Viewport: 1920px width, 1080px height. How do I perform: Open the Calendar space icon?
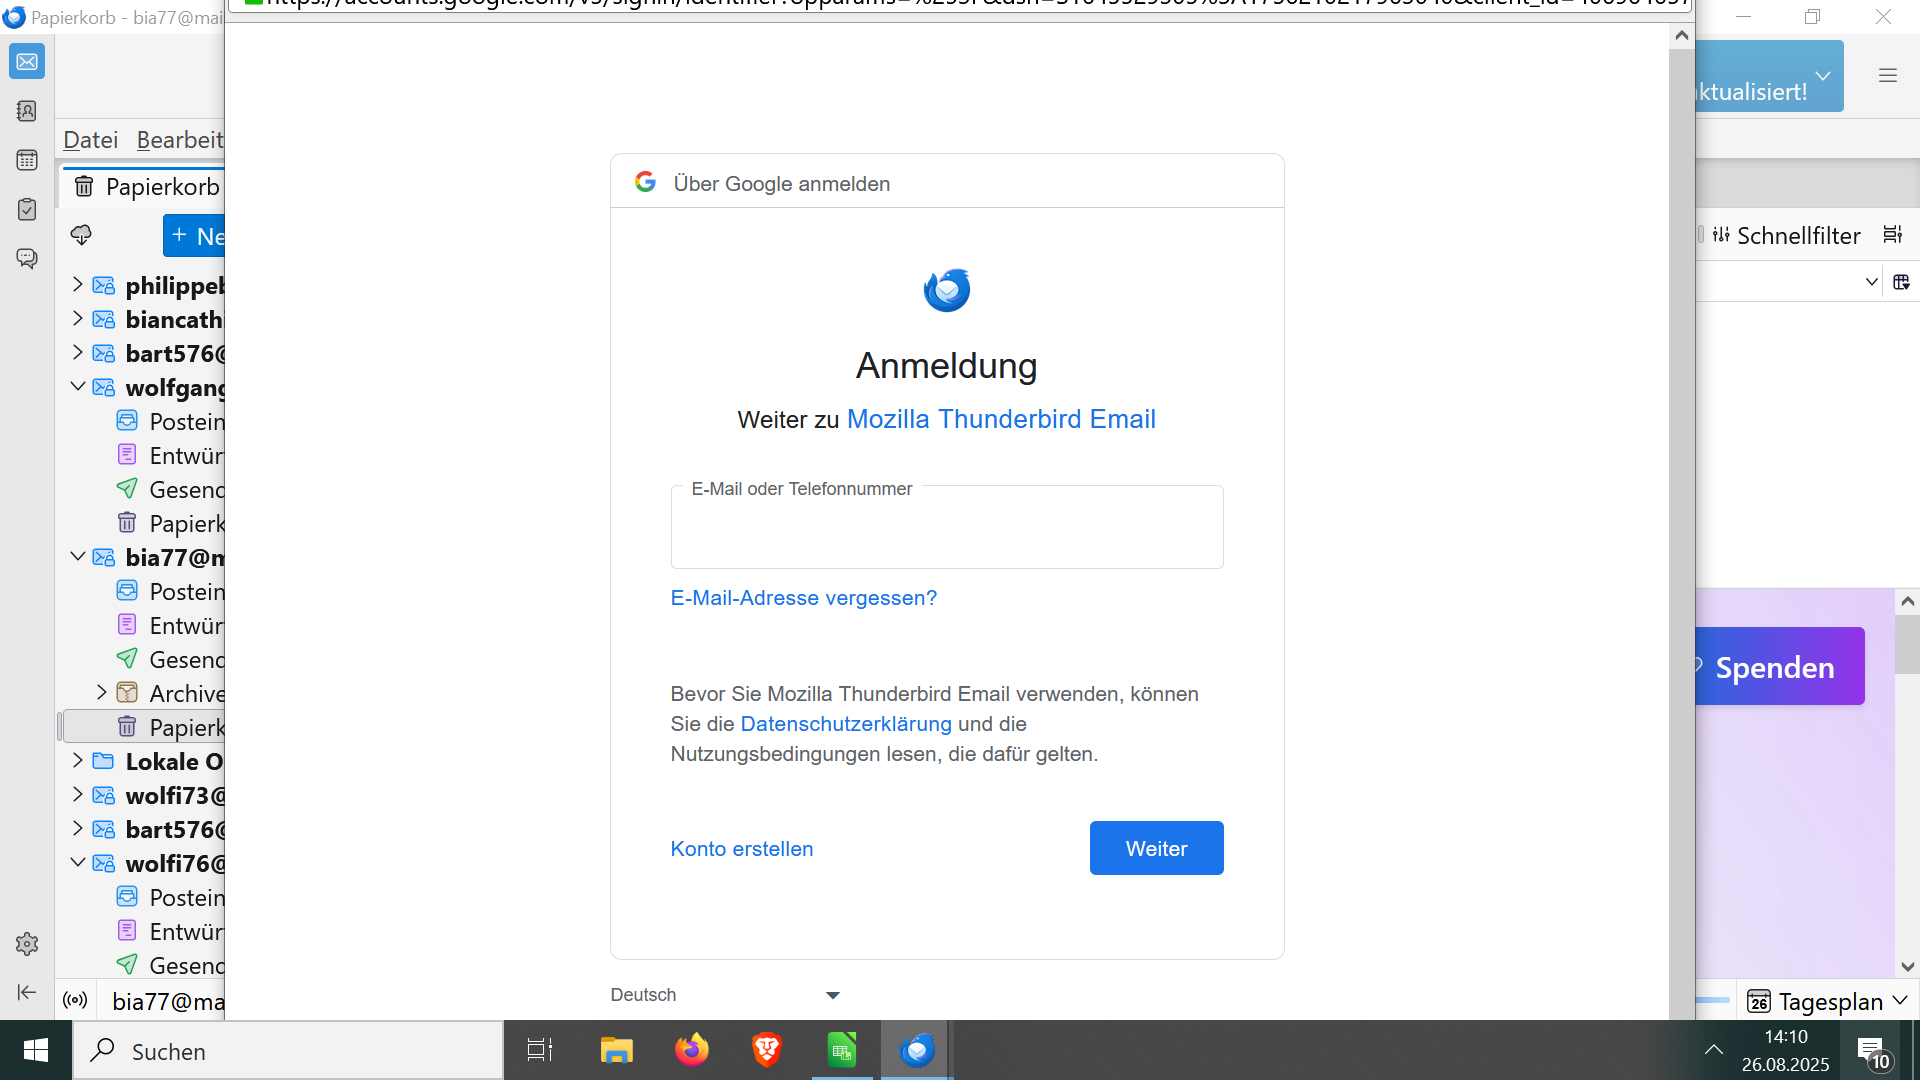[x=27, y=160]
